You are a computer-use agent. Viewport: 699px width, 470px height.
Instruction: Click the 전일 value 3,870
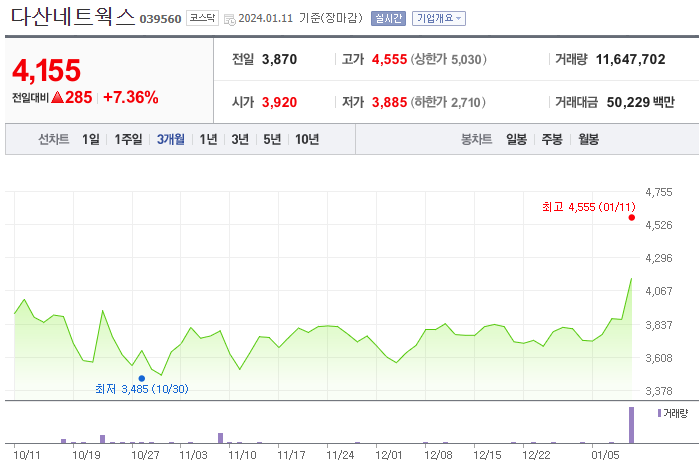click(x=280, y=59)
